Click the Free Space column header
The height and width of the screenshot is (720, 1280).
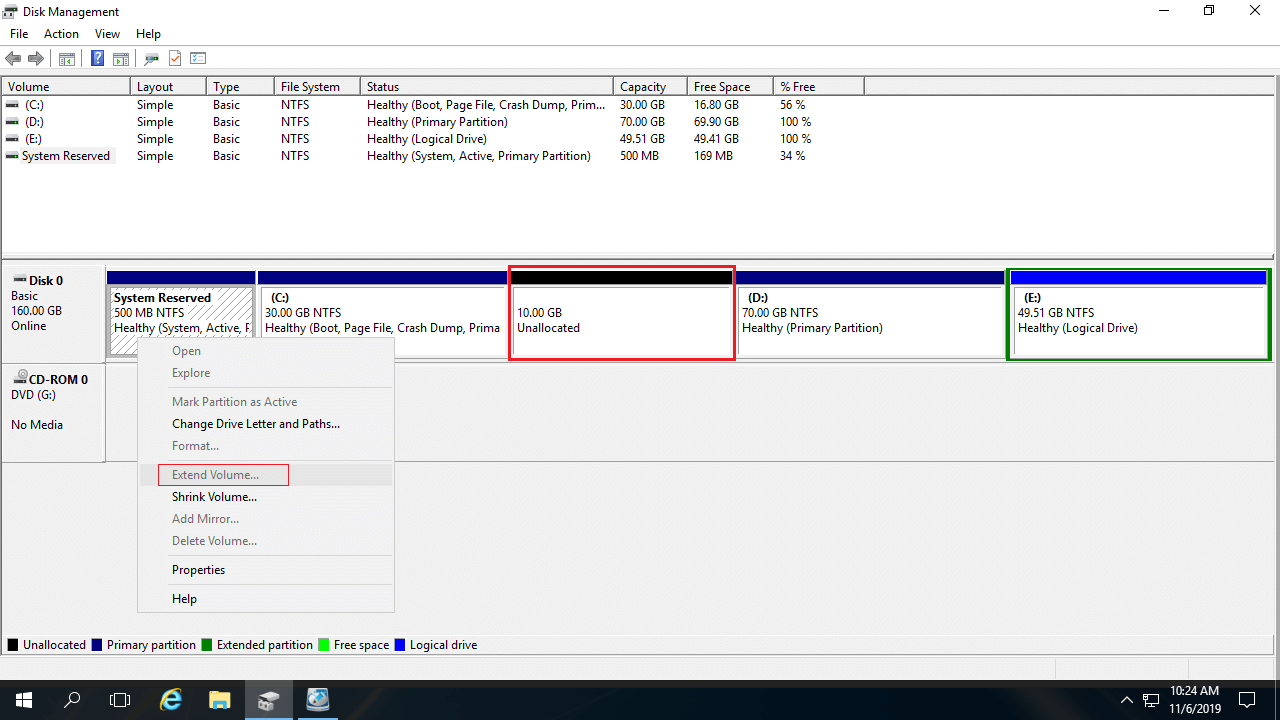(721, 87)
